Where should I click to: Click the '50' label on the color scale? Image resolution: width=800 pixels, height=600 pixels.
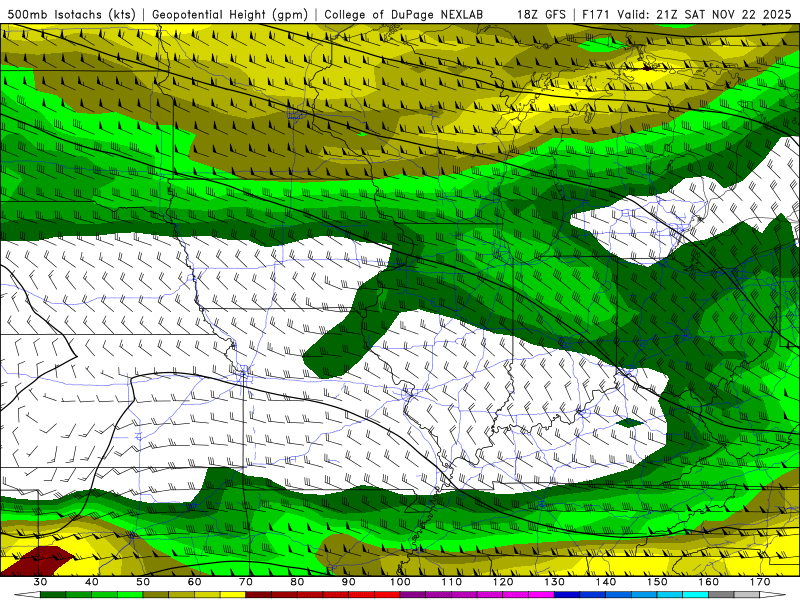[143, 582]
